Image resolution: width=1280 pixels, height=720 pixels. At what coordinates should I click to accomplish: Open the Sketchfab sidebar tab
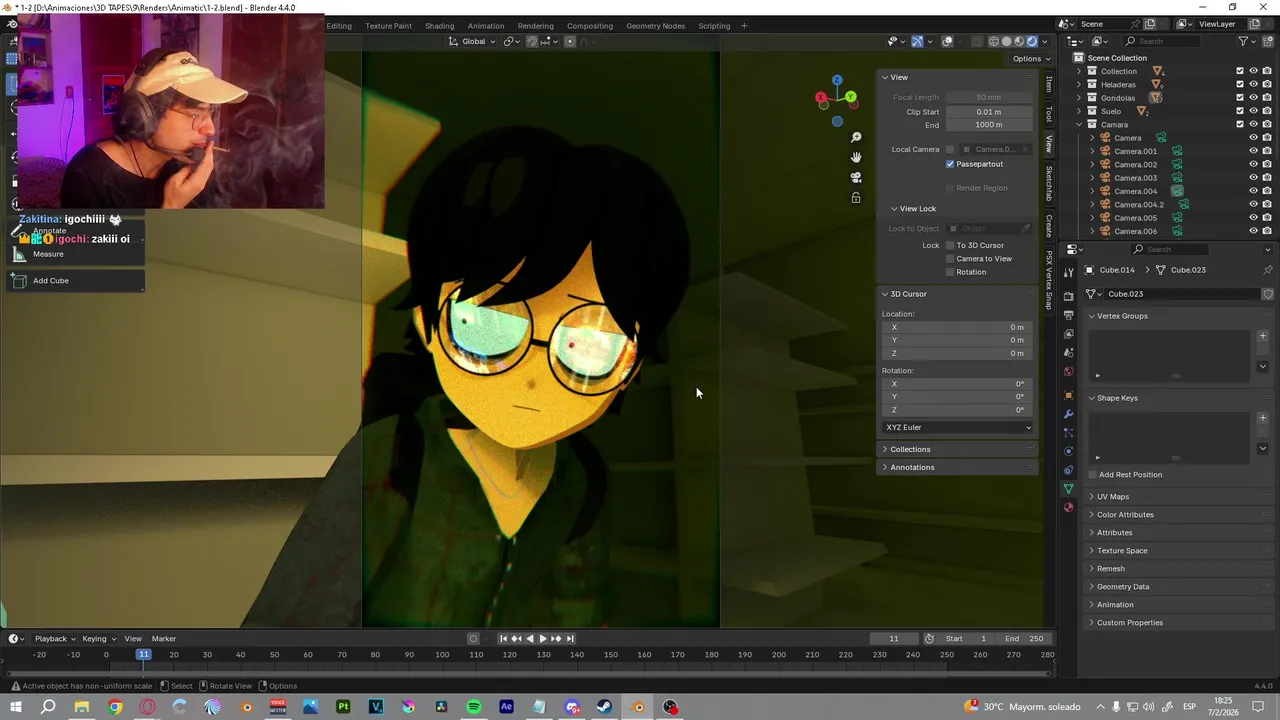coord(1049,182)
